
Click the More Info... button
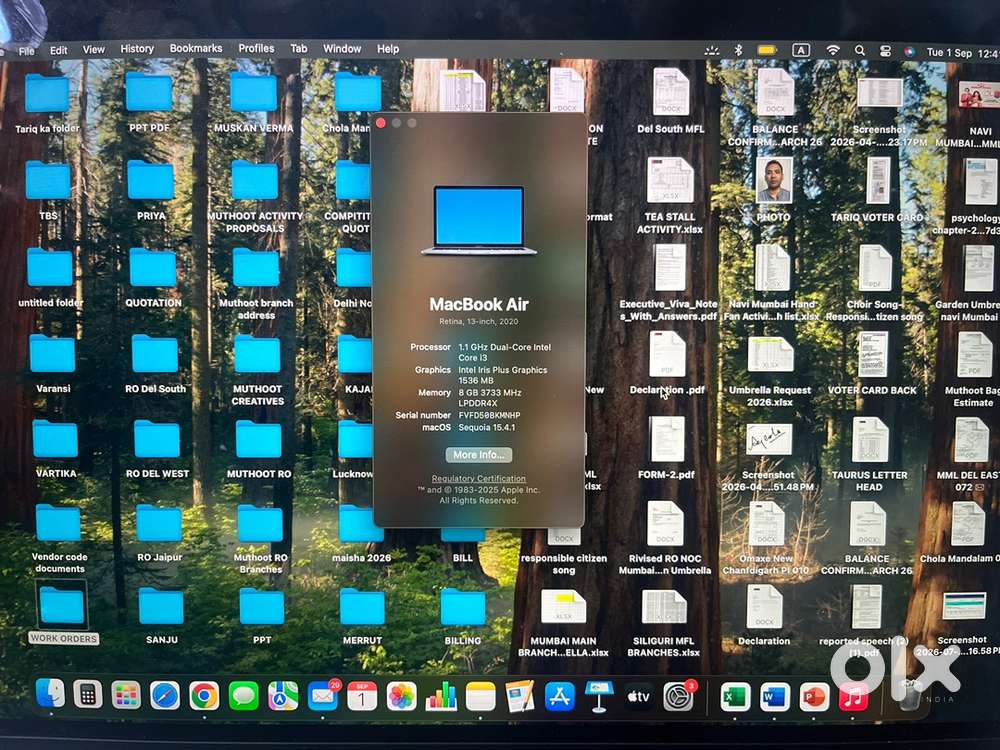(478, 455)
